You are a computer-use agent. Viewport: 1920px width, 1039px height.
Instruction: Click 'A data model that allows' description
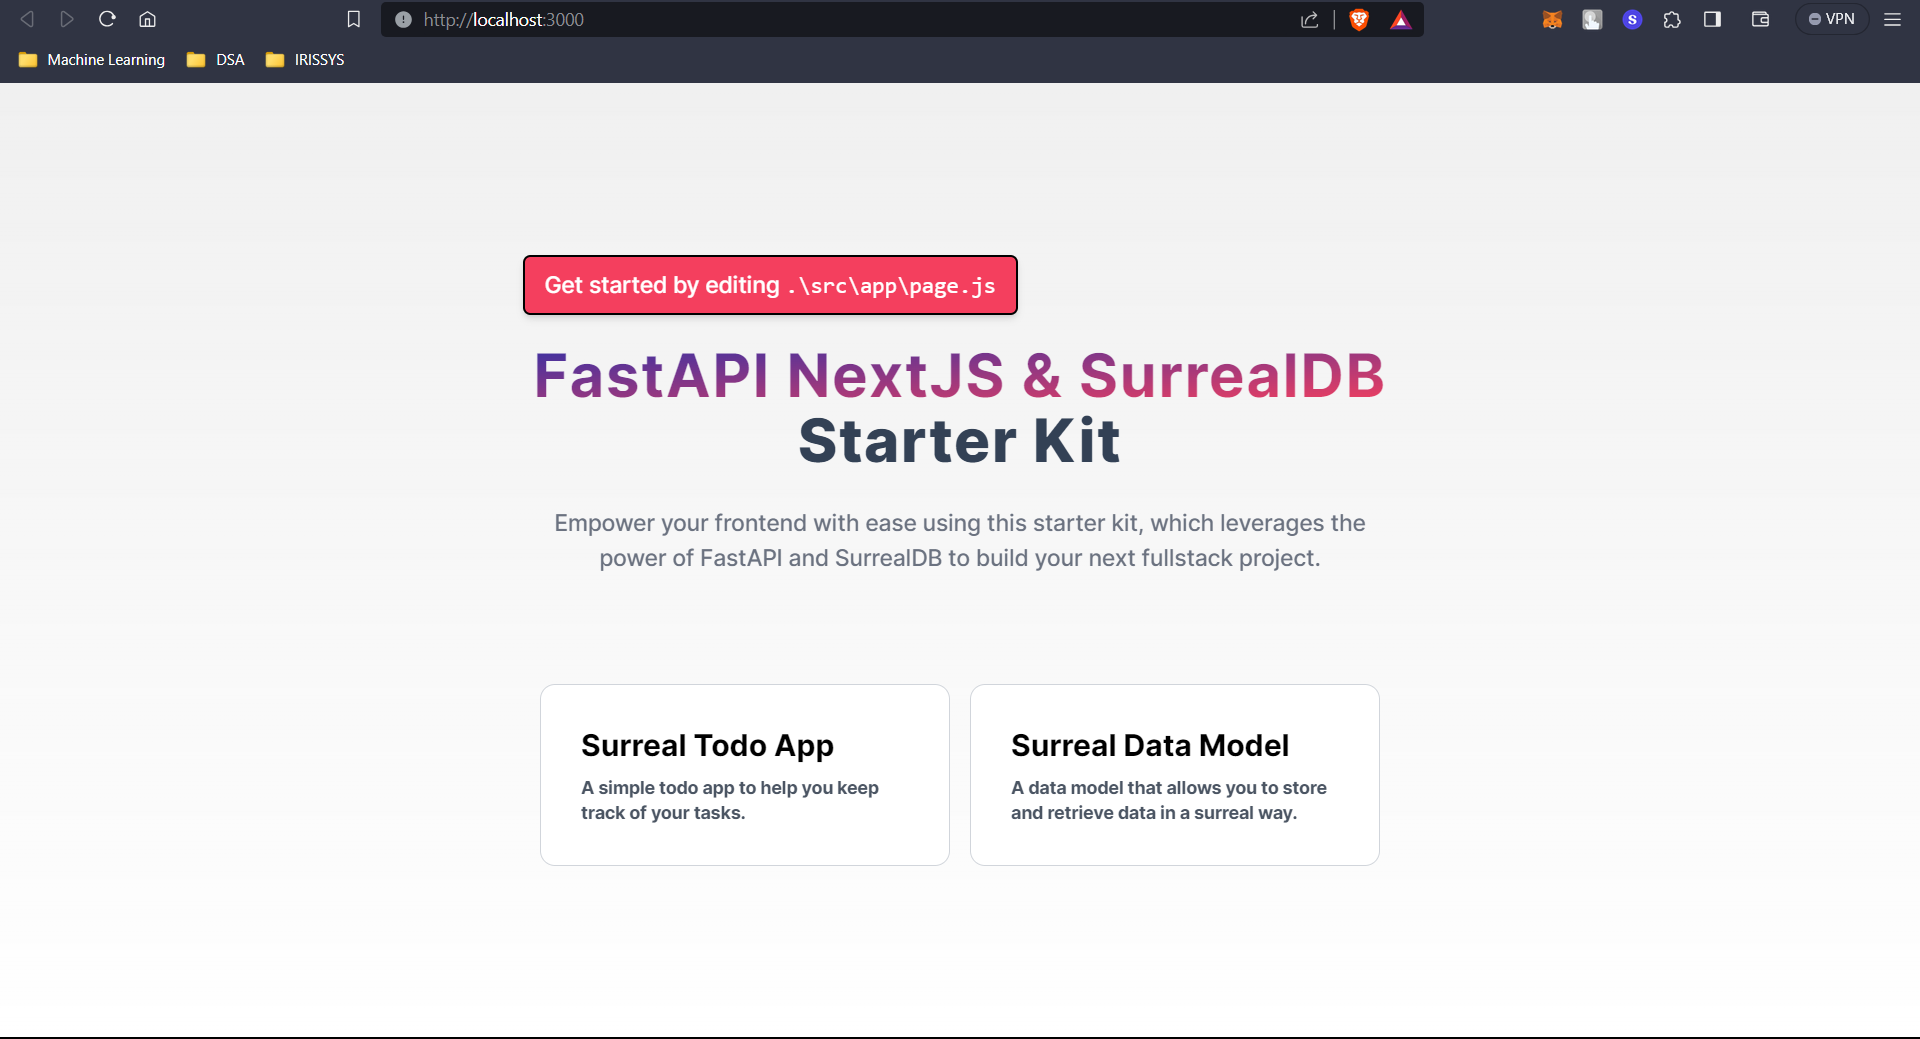tap(1169, 800)
